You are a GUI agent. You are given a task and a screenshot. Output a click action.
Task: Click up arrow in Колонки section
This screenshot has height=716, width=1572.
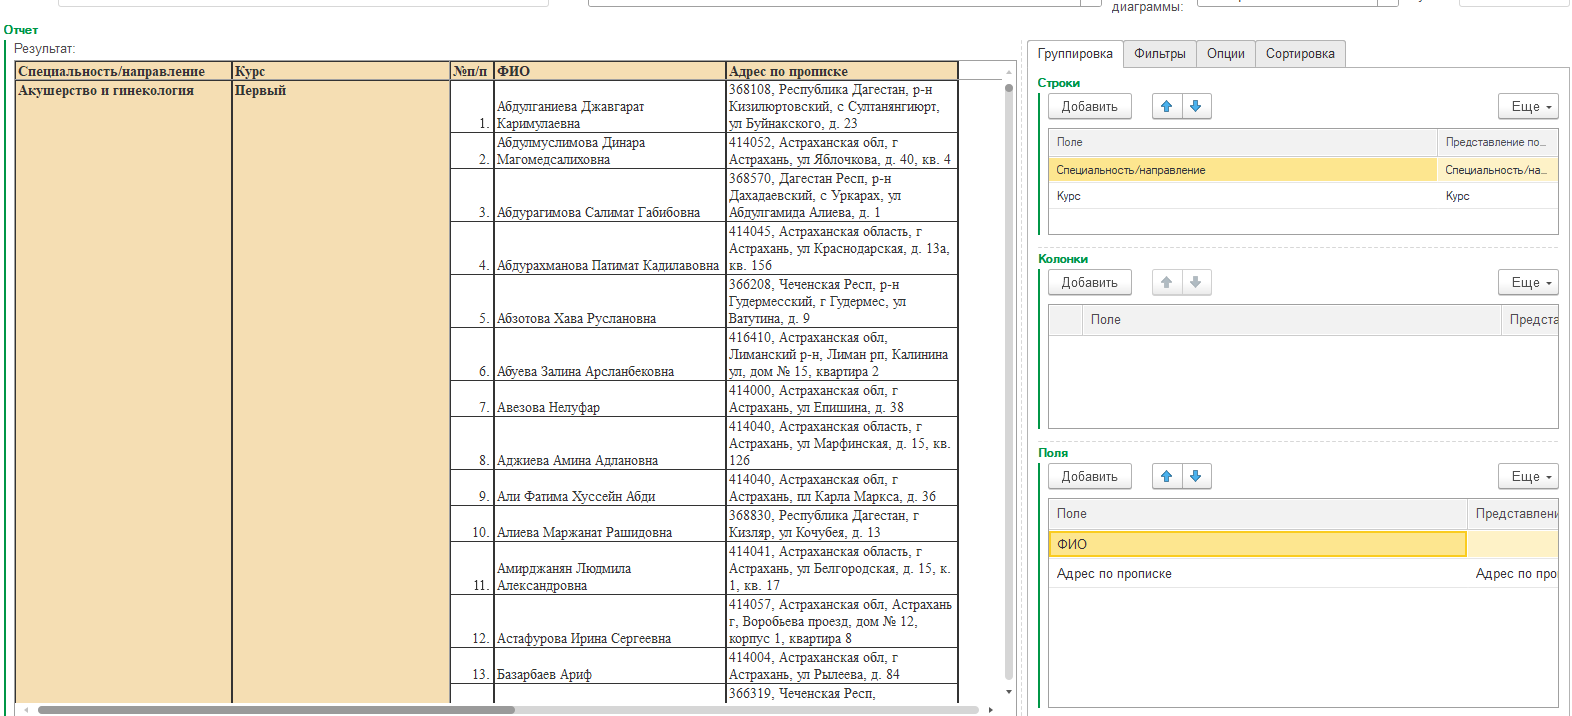[x=1166, y=282]
